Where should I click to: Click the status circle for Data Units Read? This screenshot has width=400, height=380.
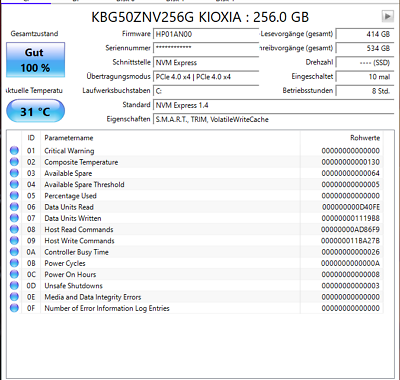tap(14, 207)
